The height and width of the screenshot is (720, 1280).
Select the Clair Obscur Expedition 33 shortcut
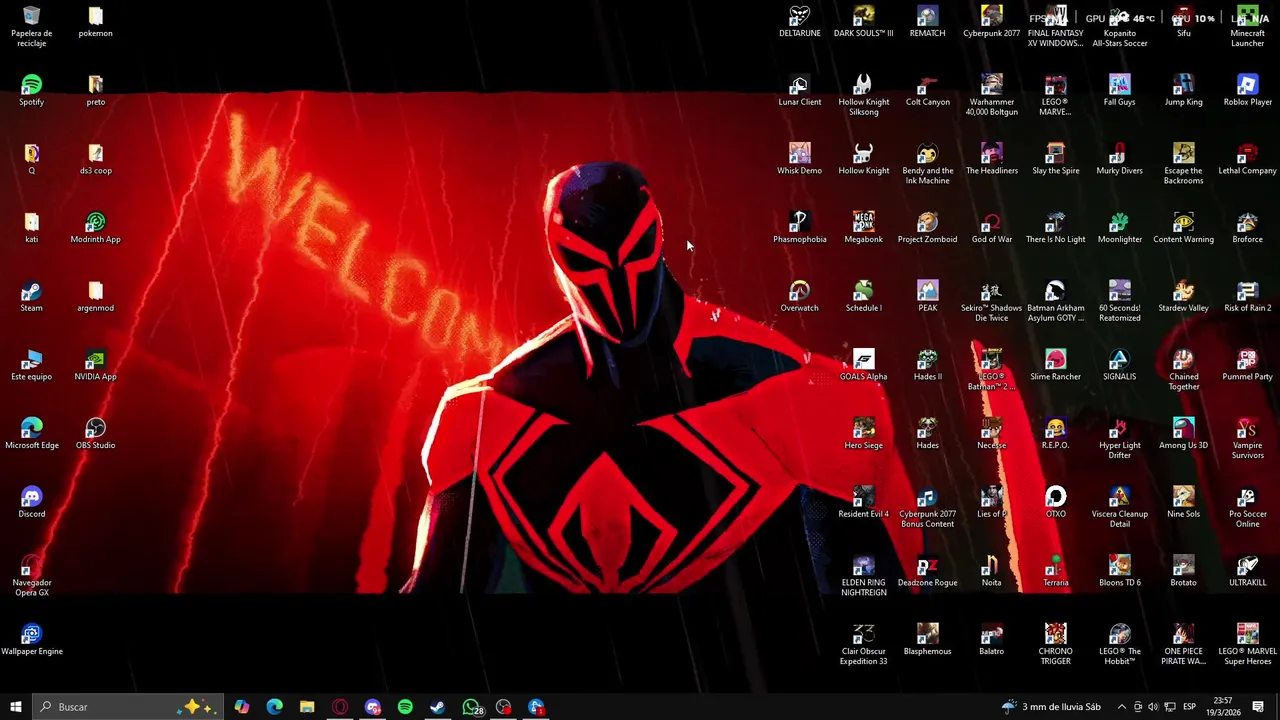tap(863, 644)
